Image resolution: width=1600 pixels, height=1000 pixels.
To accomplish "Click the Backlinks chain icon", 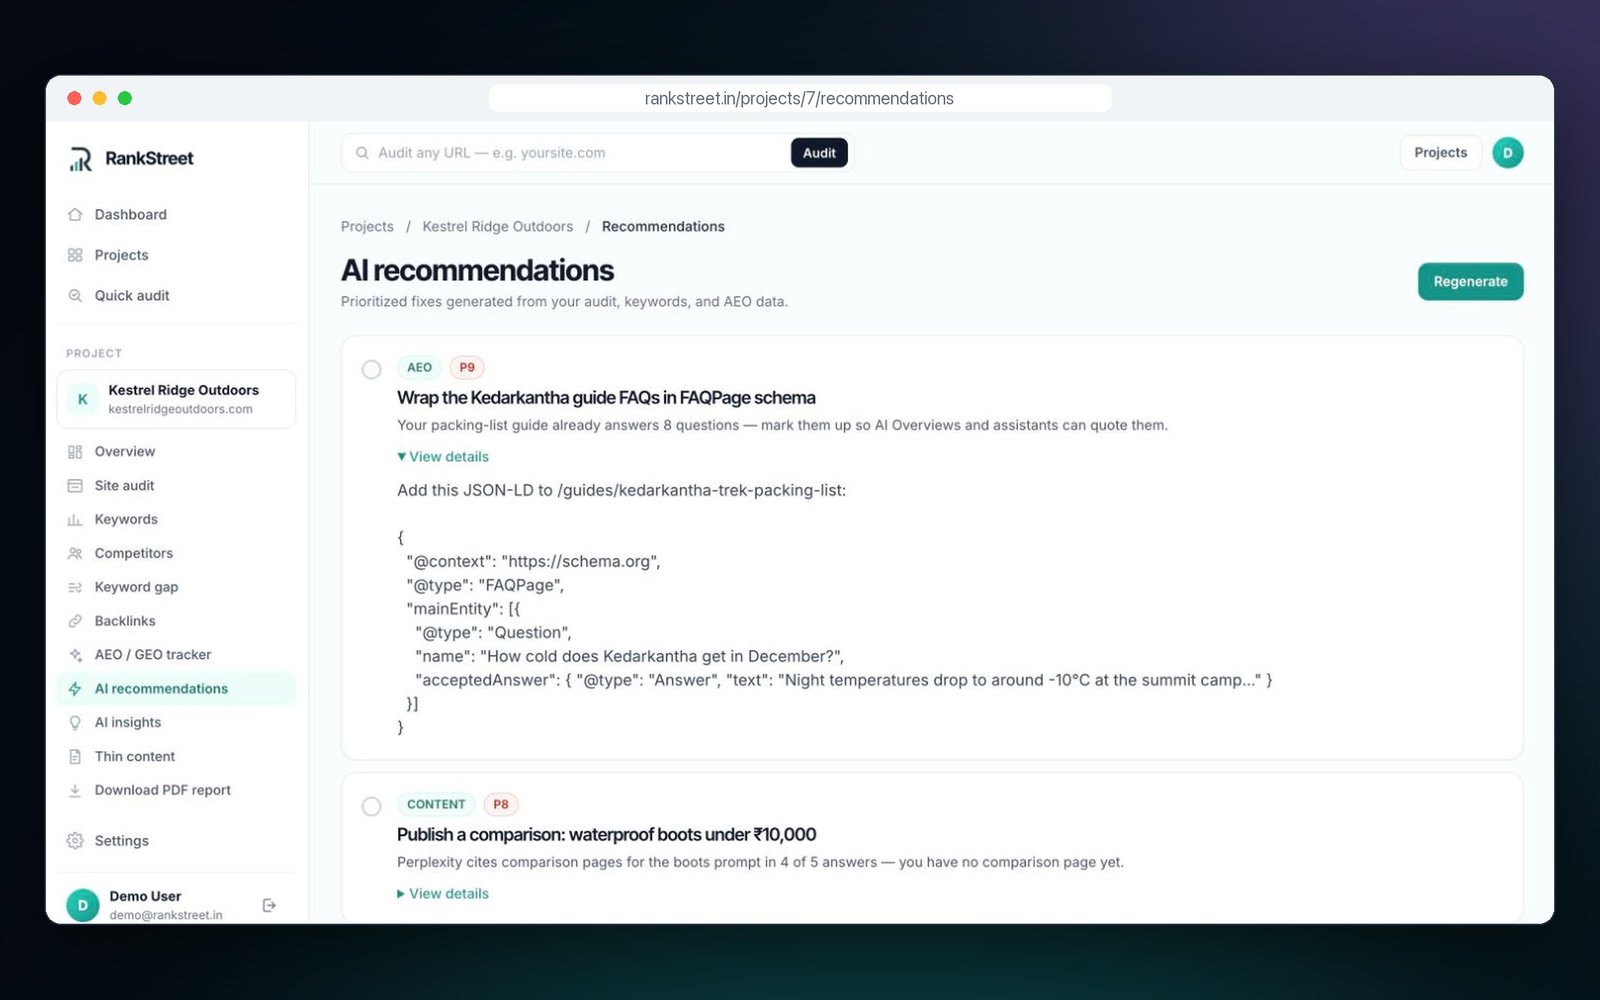I will click(75, 621).
